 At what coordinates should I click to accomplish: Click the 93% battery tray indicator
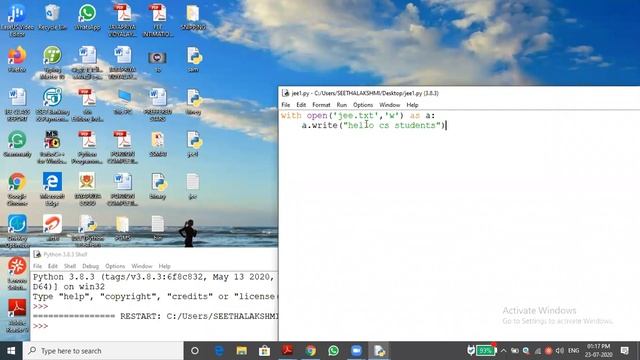[x=485, y=351]
